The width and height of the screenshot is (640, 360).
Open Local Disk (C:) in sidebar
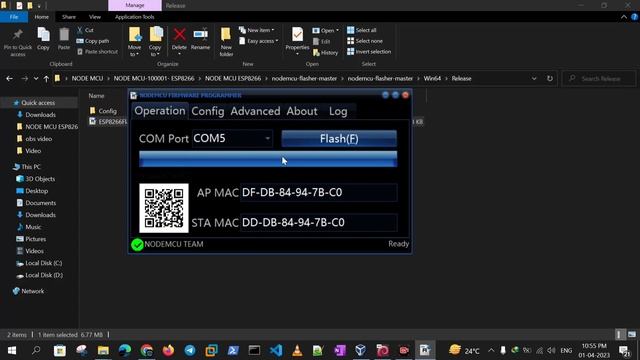pyautogui.click(x=43, y=263)
